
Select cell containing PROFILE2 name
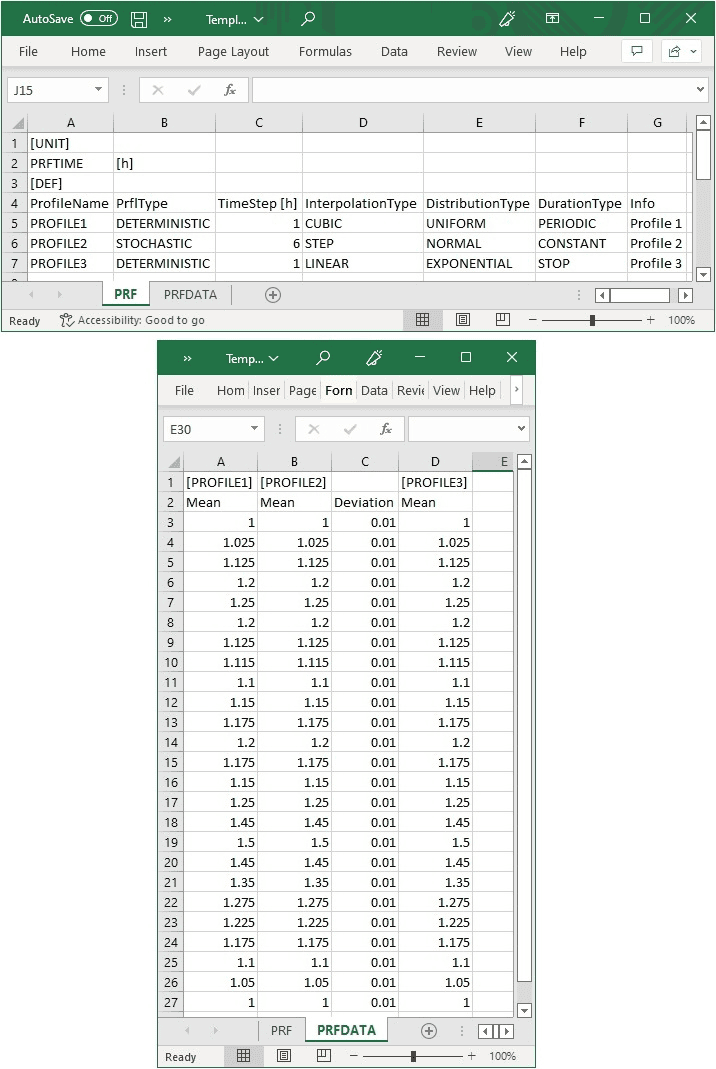pos(59,244)
